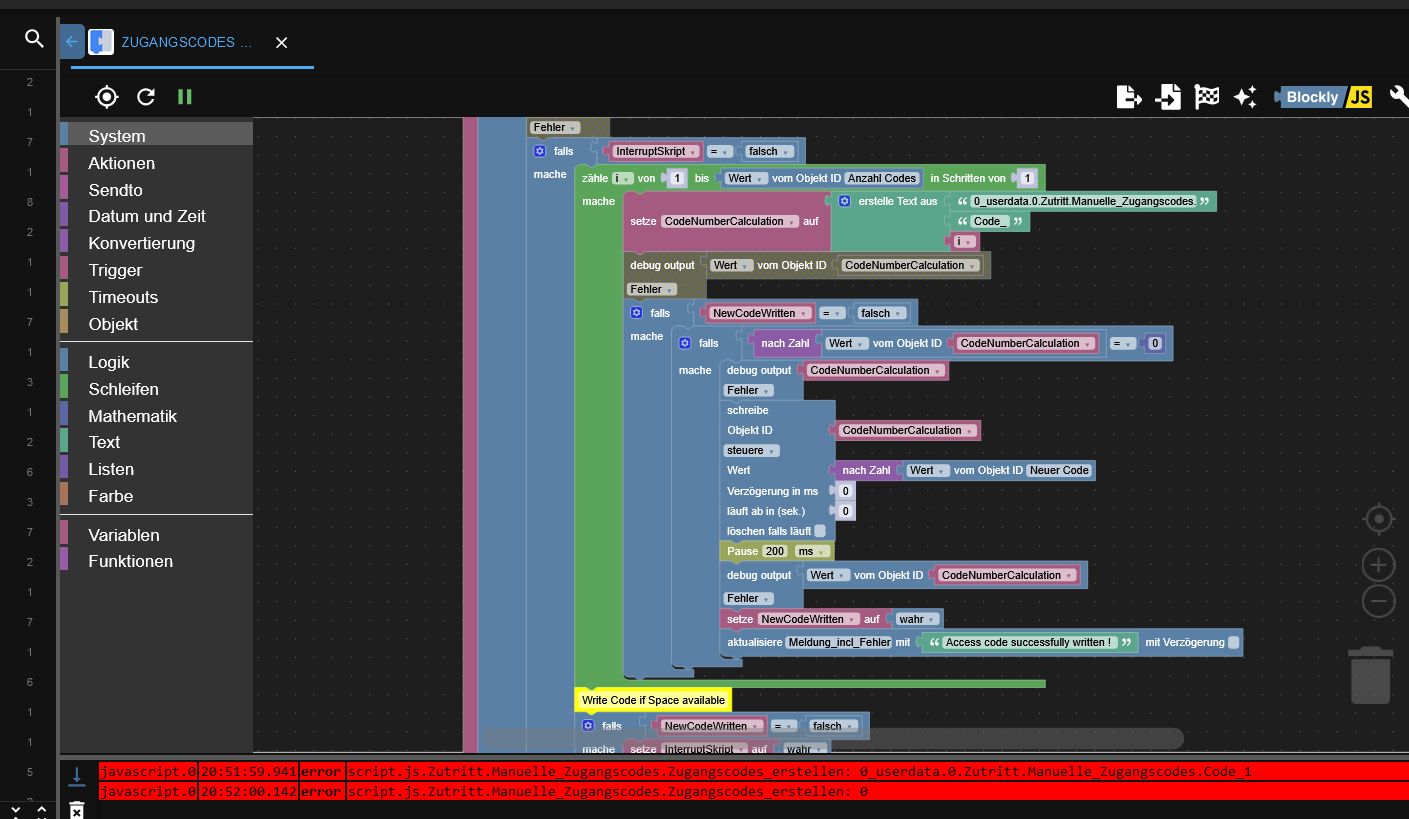Restart the script with reload icon
1409x819 pixels.
click(x=146, y=96)
